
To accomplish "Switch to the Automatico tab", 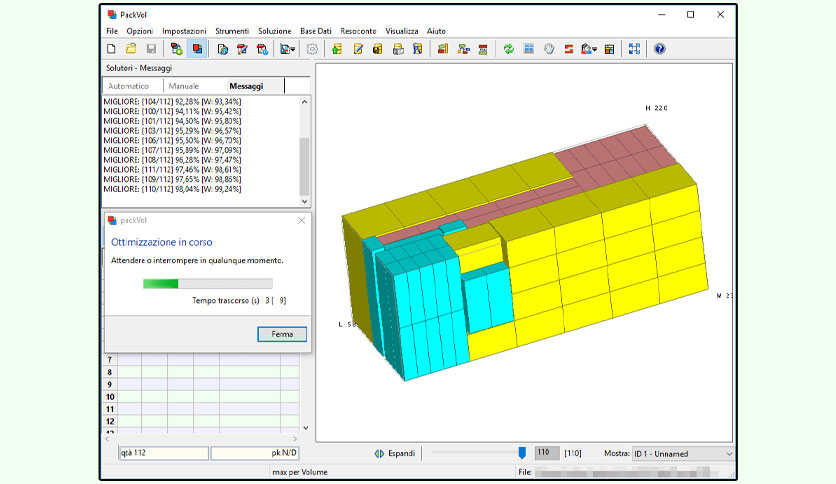I will 128,86.
